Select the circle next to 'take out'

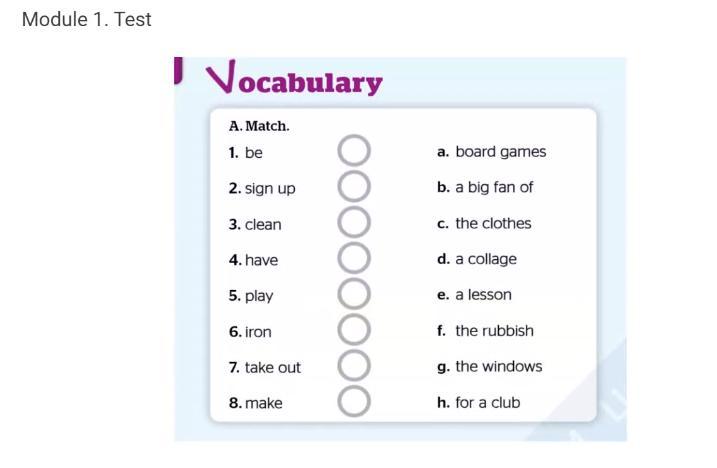point(354,366)
